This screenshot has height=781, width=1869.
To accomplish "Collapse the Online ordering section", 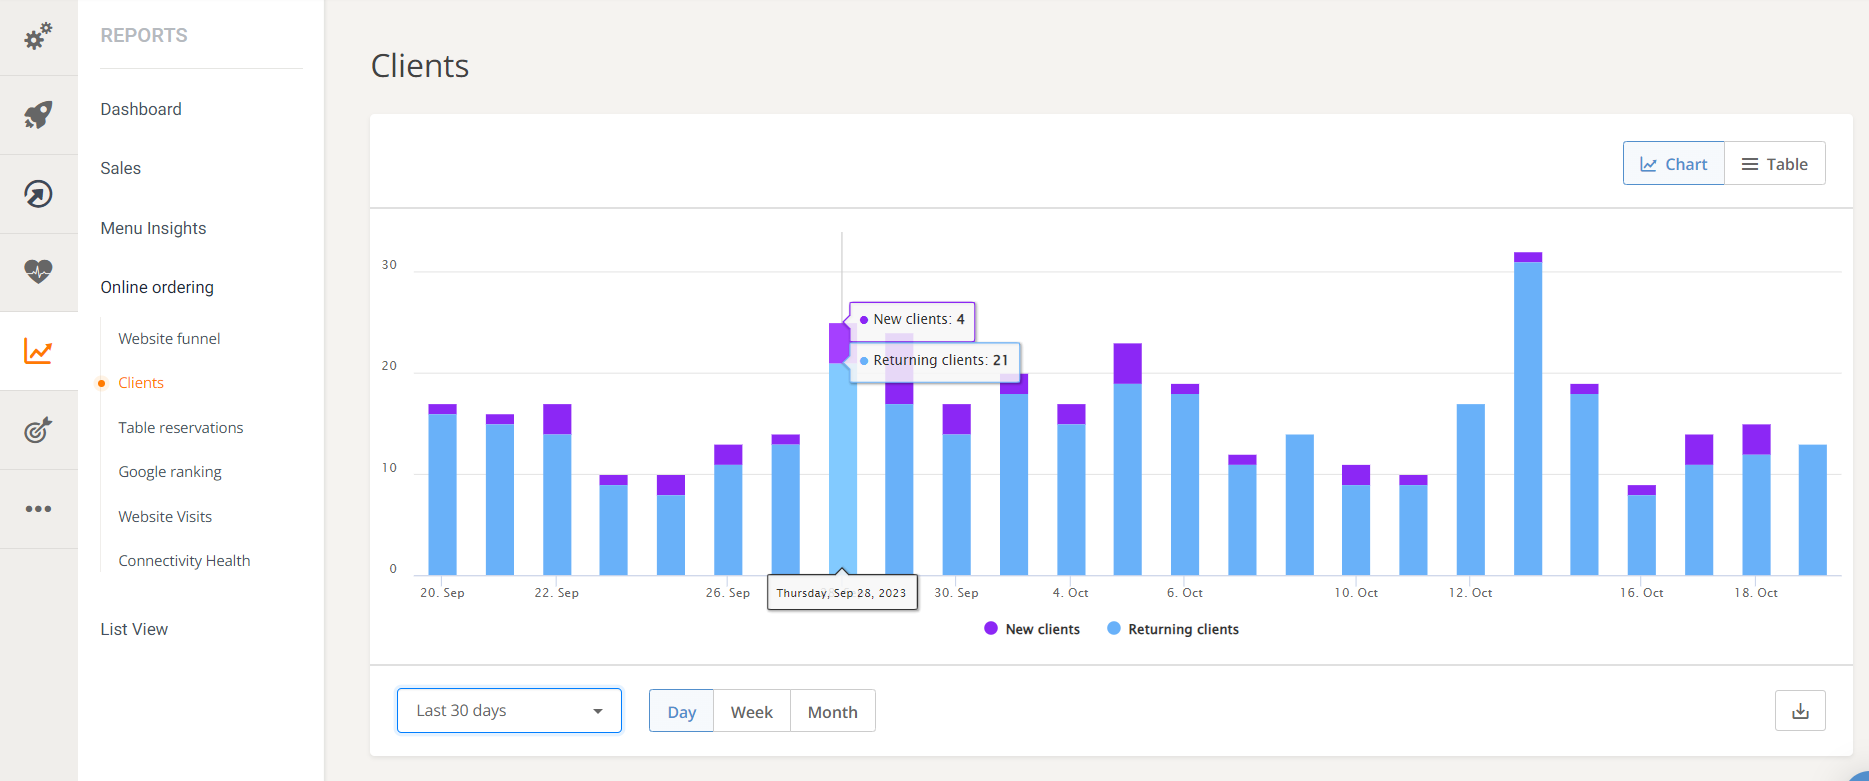I will 157,287.
